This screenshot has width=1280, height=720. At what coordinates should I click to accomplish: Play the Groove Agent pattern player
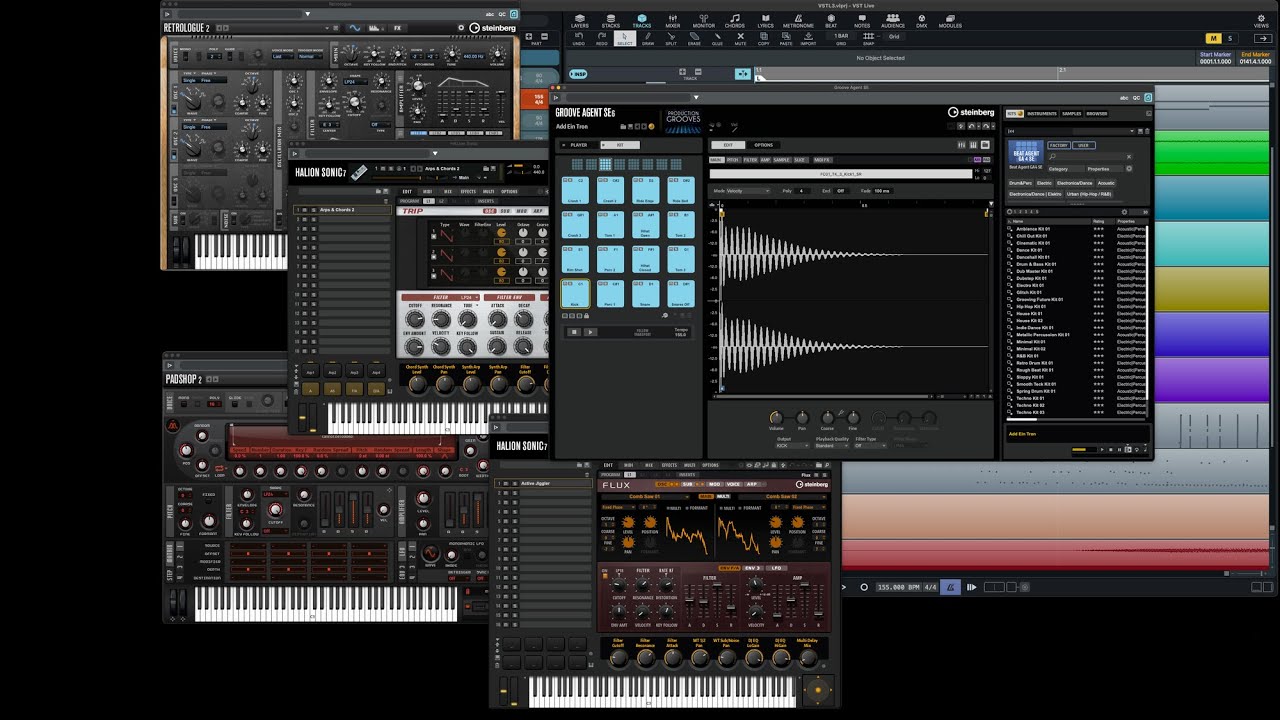(590, 332)
